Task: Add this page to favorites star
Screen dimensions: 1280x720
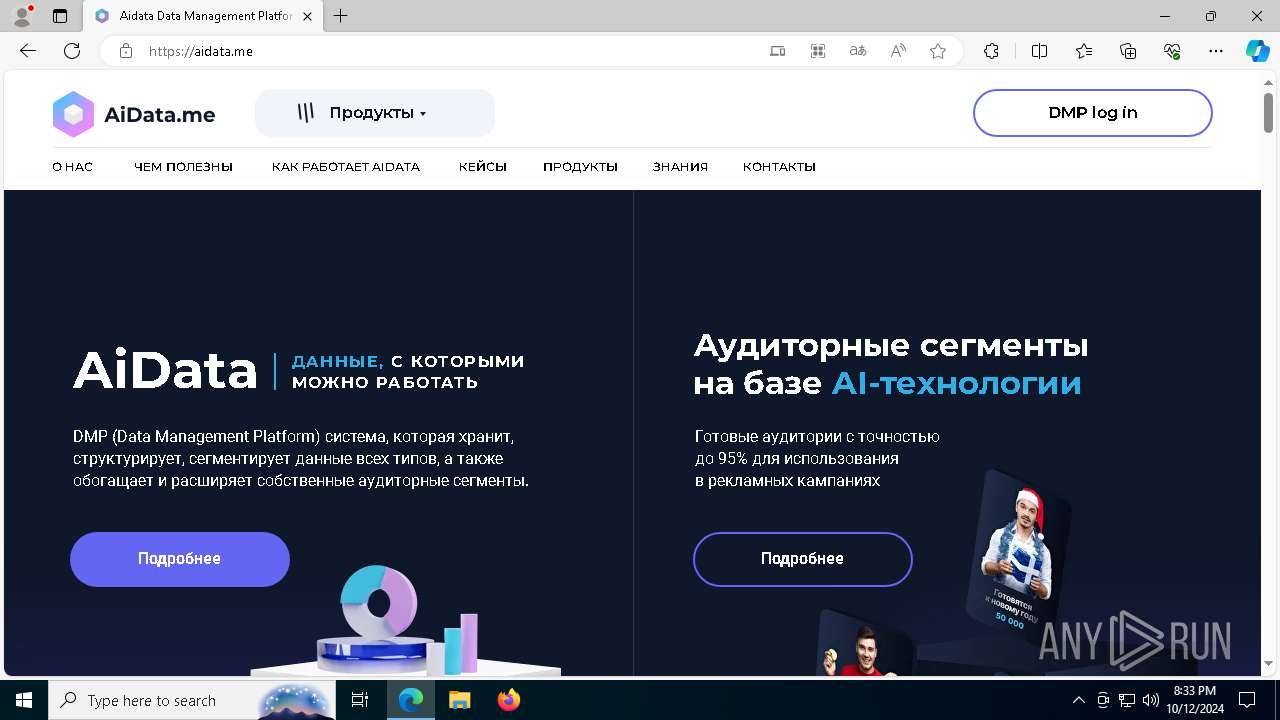Action: pos(938,51)
